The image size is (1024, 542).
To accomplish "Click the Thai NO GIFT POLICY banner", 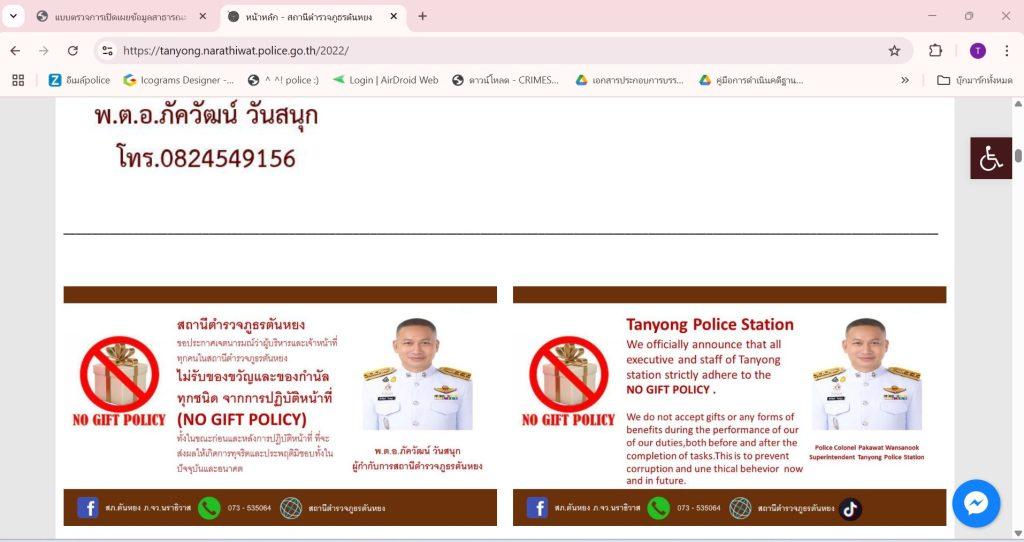I will [280, 406].
